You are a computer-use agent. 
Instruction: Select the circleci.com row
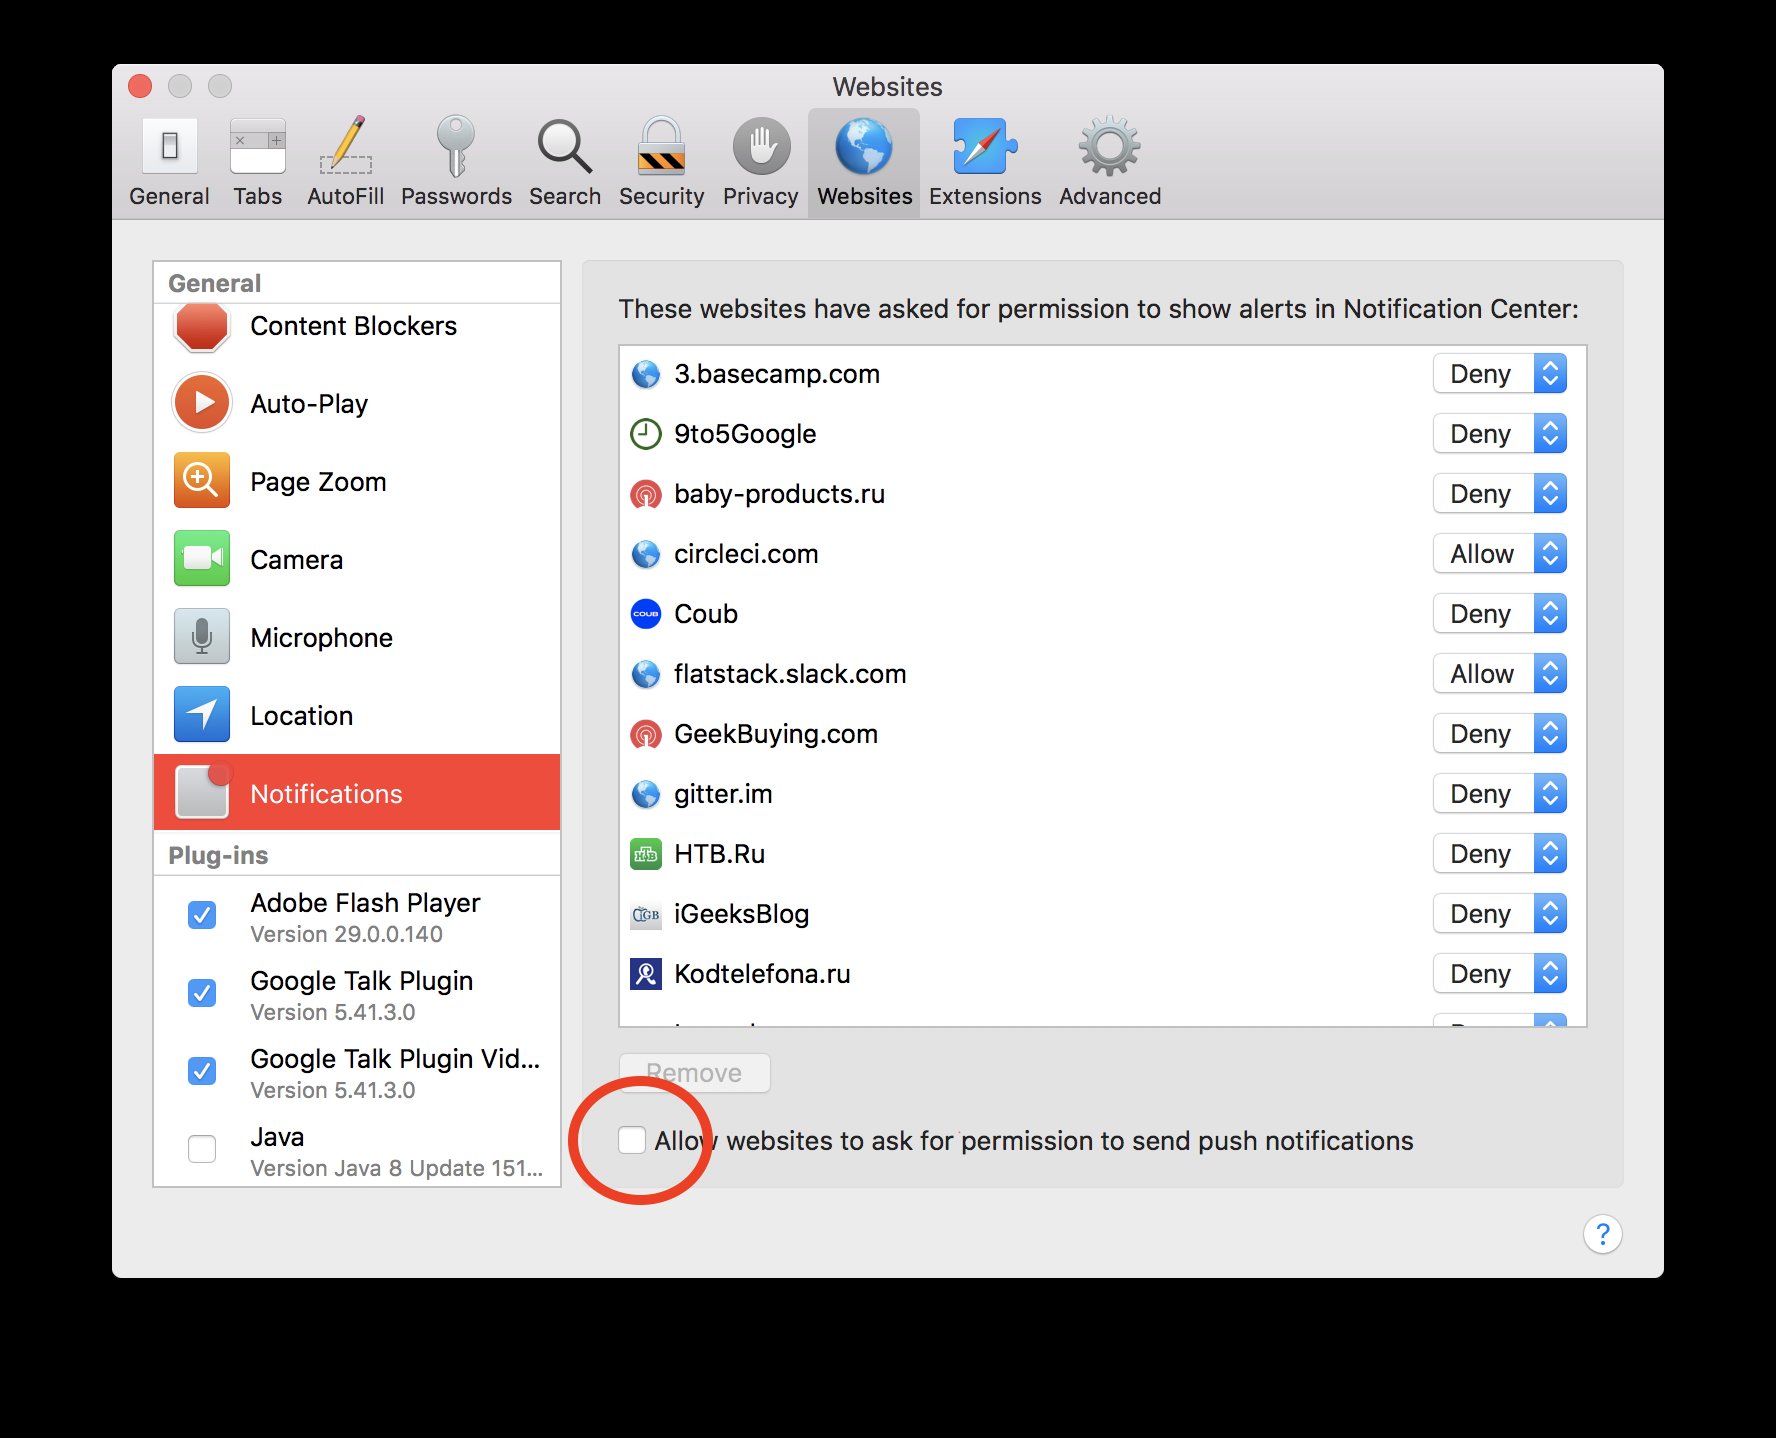tap(1103, 554)
